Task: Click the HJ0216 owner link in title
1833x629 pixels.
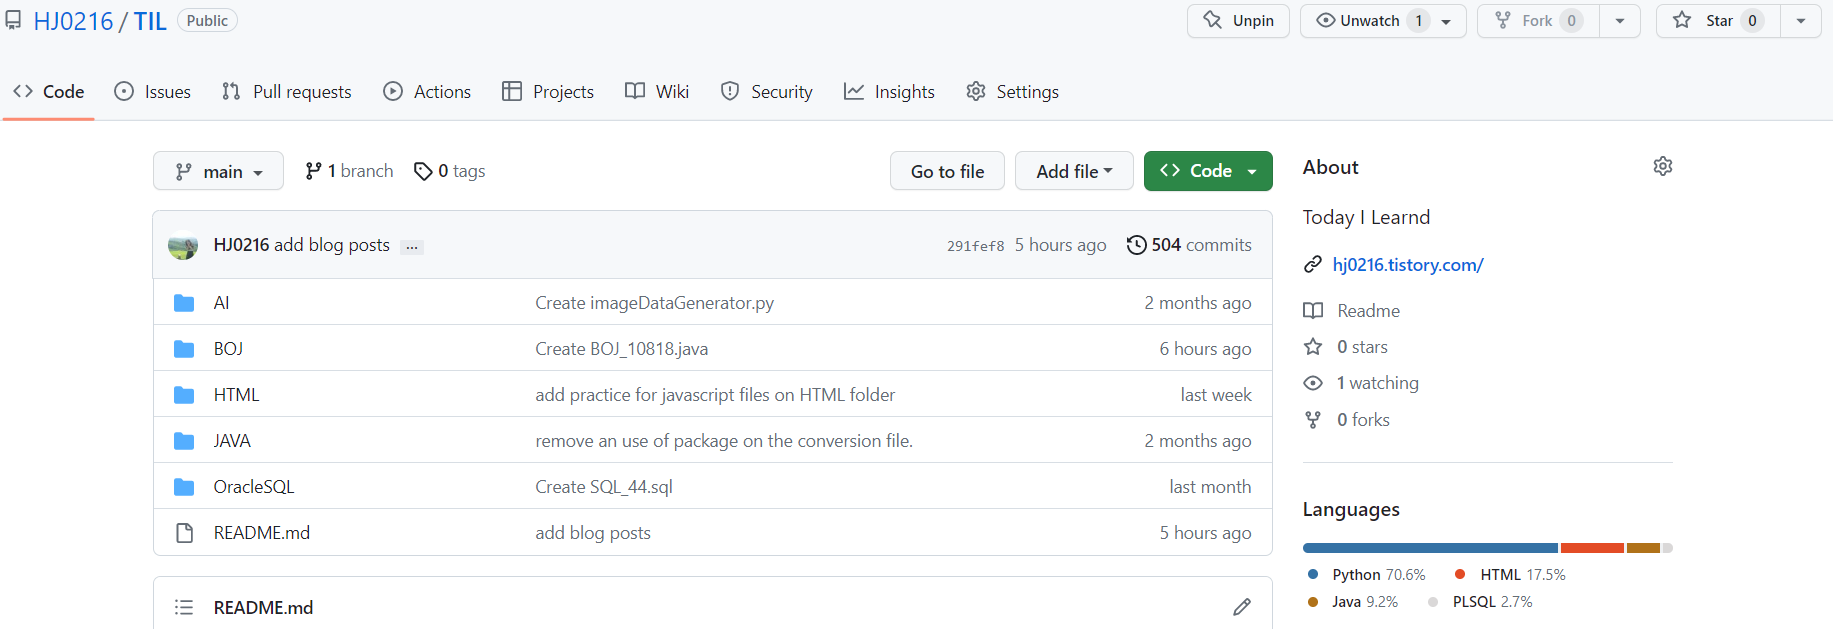Action: pyautogui.click(x=73, y=21)
